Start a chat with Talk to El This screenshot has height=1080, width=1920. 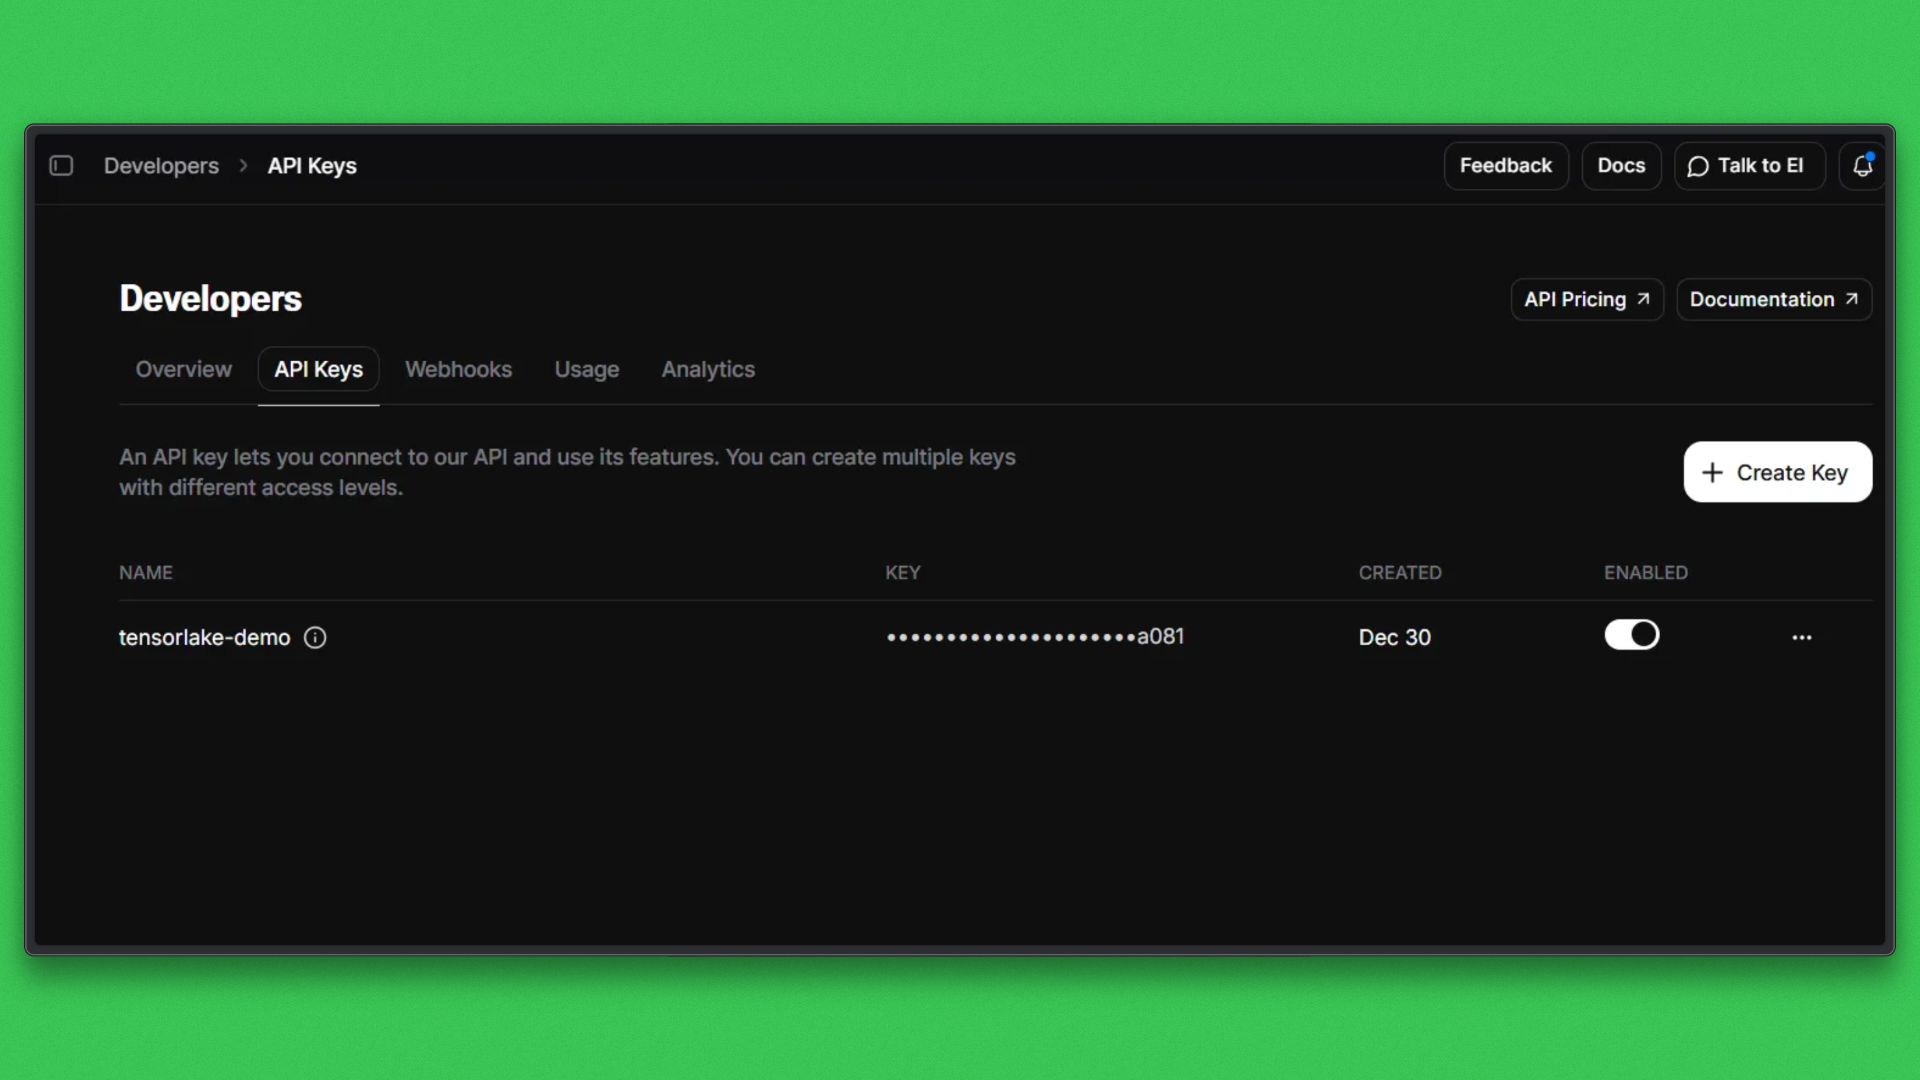(1749, 166)
